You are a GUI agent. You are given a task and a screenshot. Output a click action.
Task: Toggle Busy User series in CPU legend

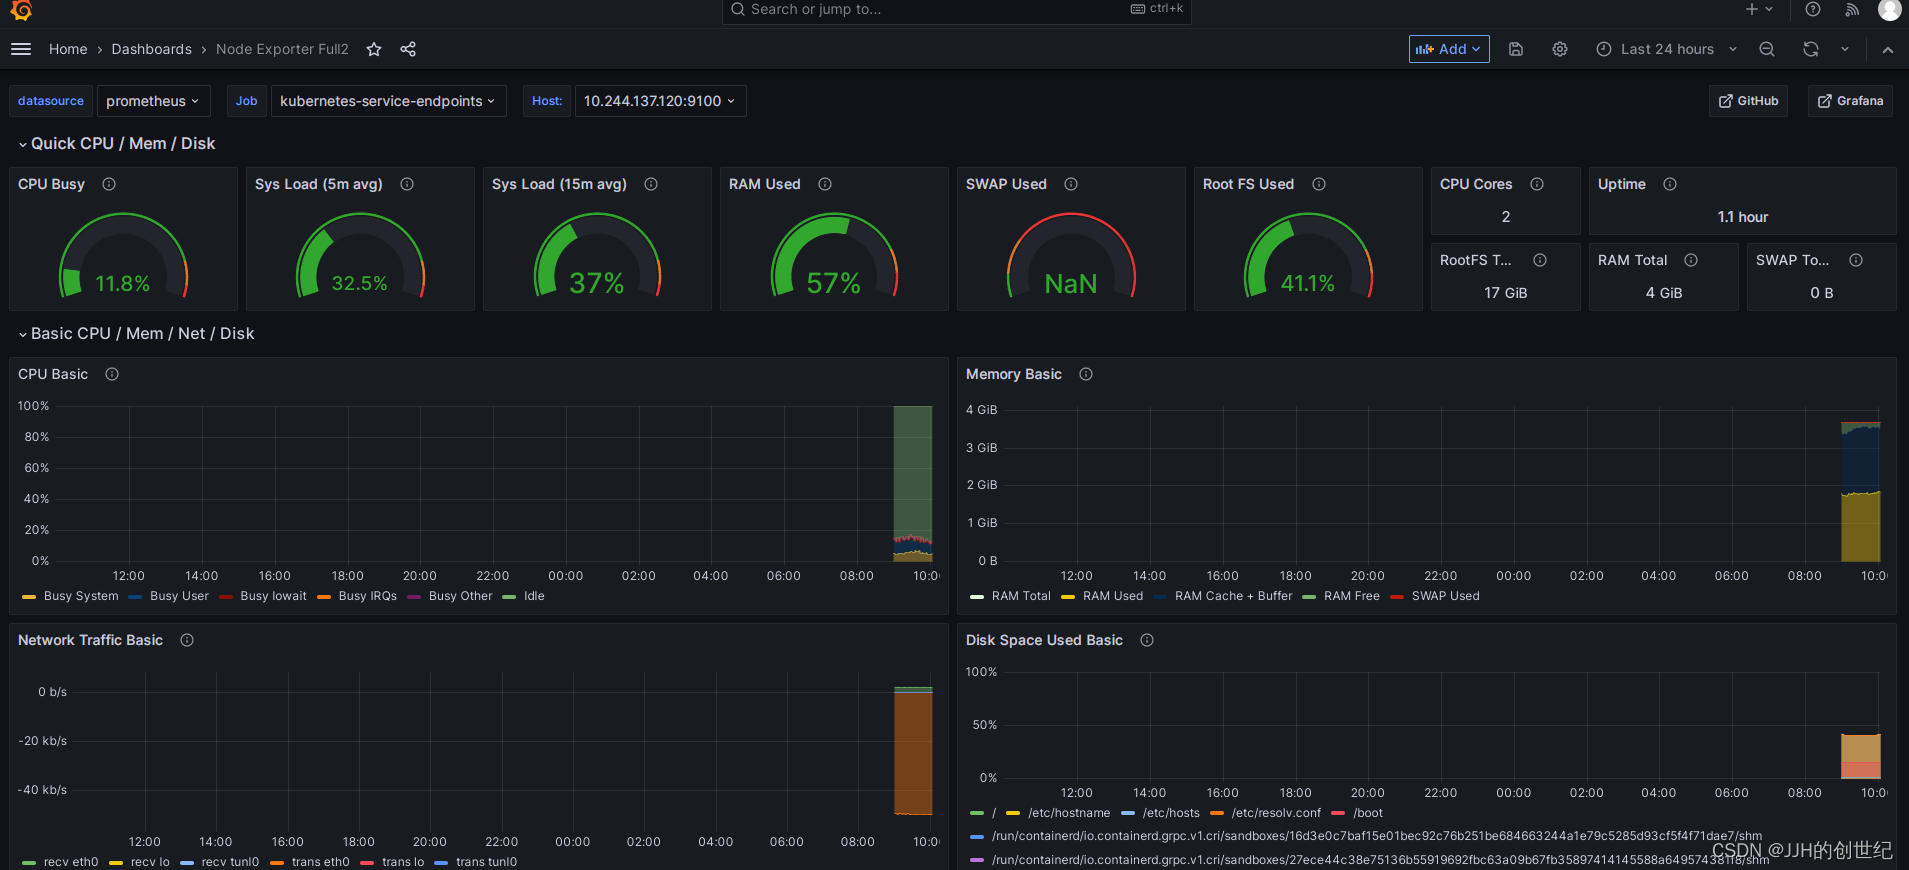[179, 596]
